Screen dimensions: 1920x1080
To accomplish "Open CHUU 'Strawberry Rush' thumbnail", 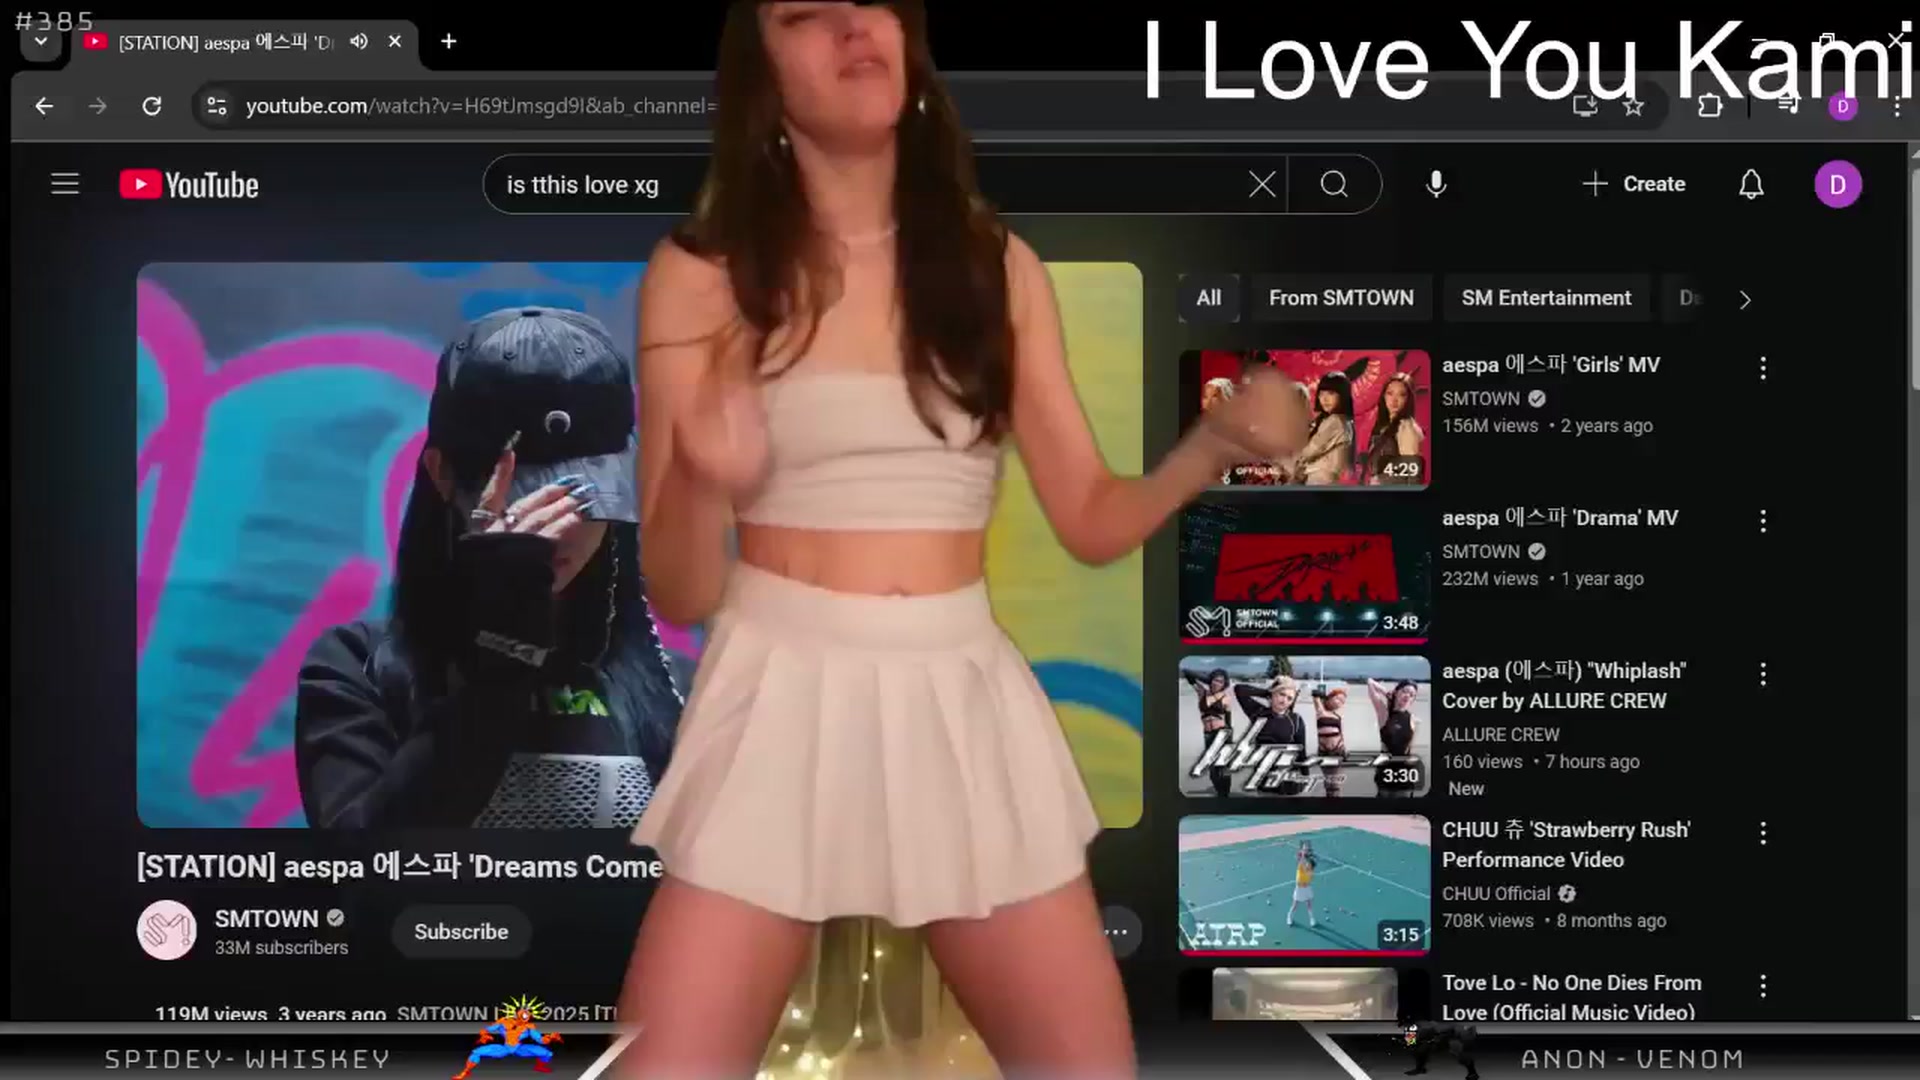I will point(1304,885).
